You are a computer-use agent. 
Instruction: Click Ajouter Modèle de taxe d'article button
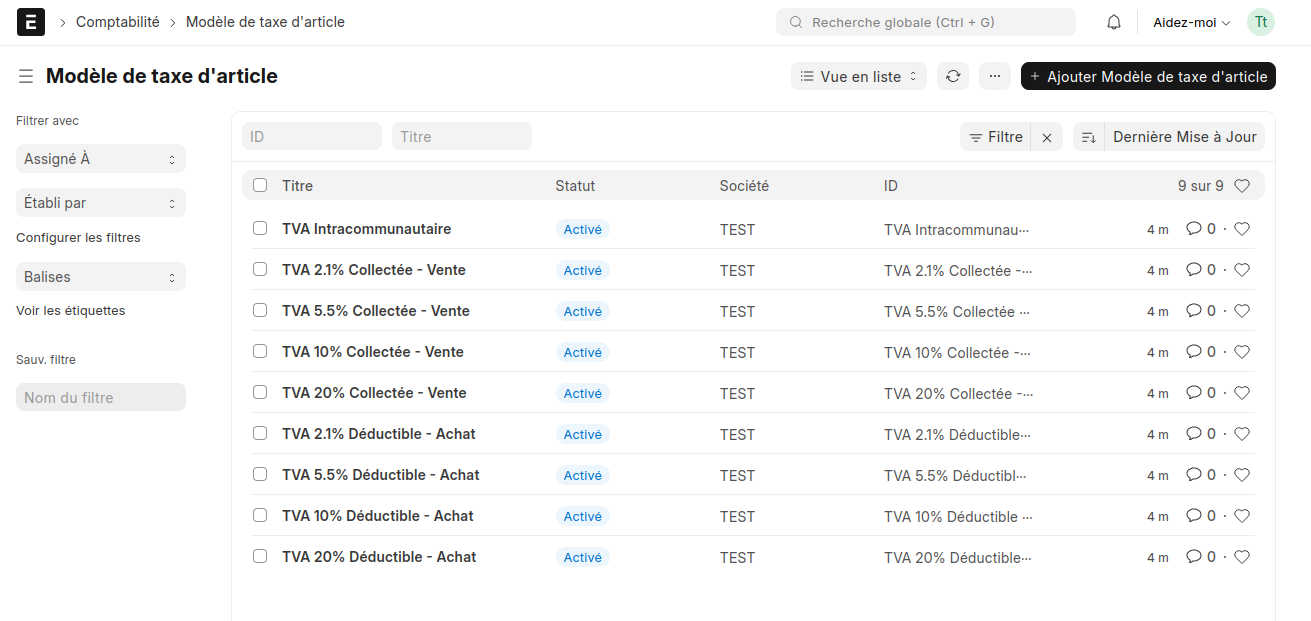coord(1148,76)
